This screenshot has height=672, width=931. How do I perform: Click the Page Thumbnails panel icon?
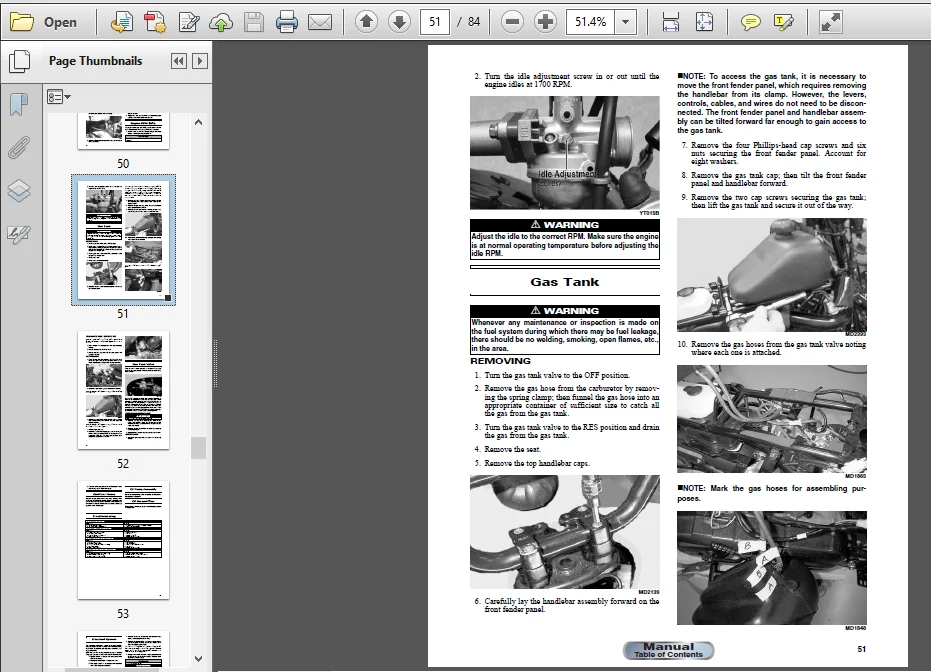(19, 61)
